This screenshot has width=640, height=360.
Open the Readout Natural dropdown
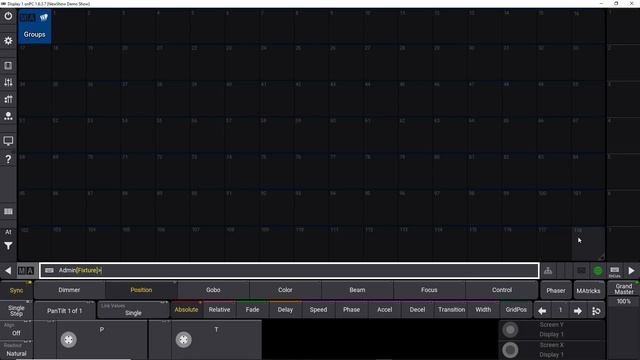[x=16, y=350]
